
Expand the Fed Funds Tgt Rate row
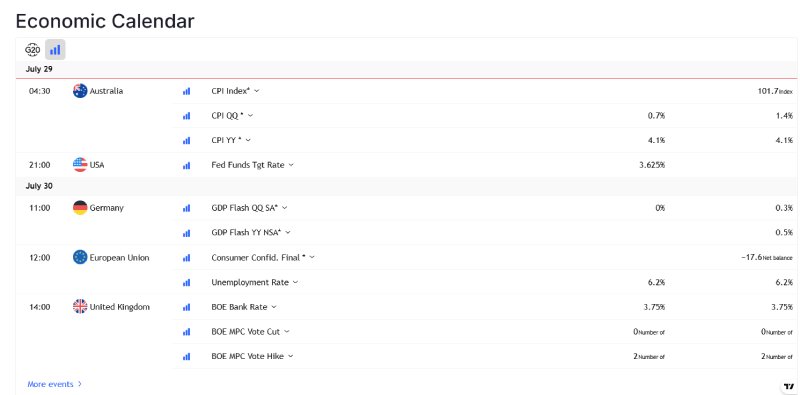pyautogui.click(x=291, y=165)
